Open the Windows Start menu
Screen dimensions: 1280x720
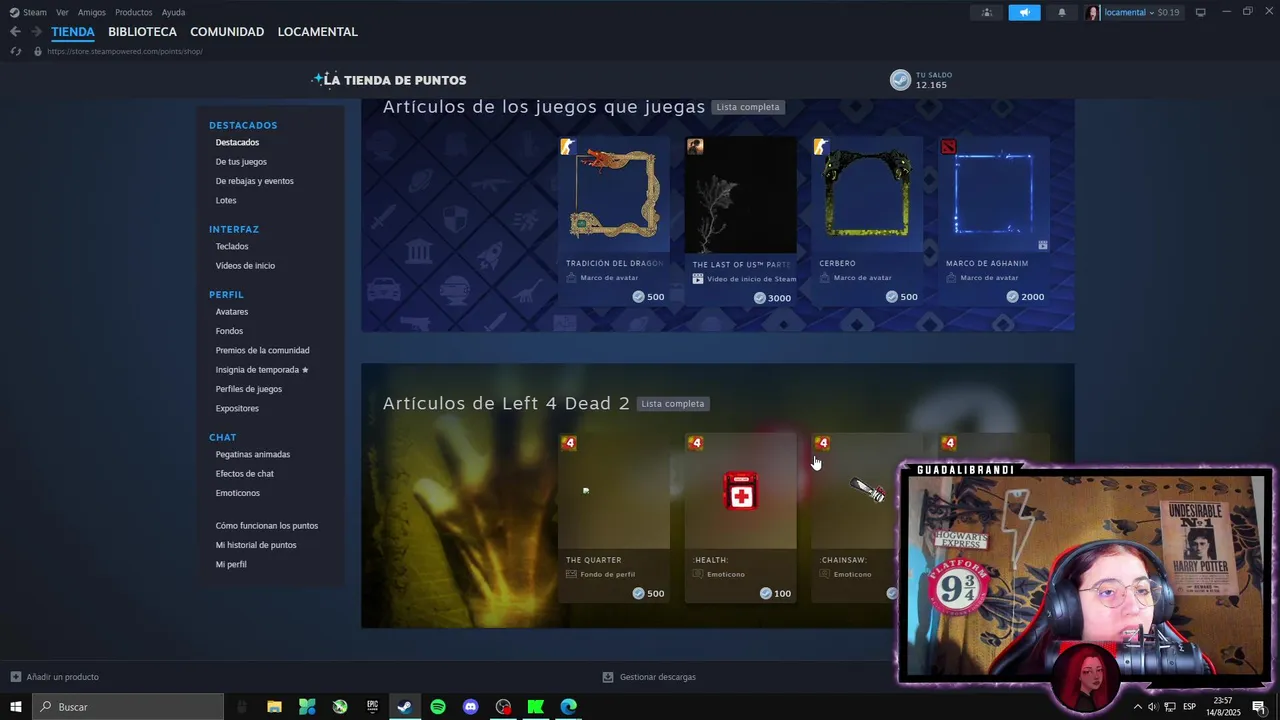pos(16,707)
